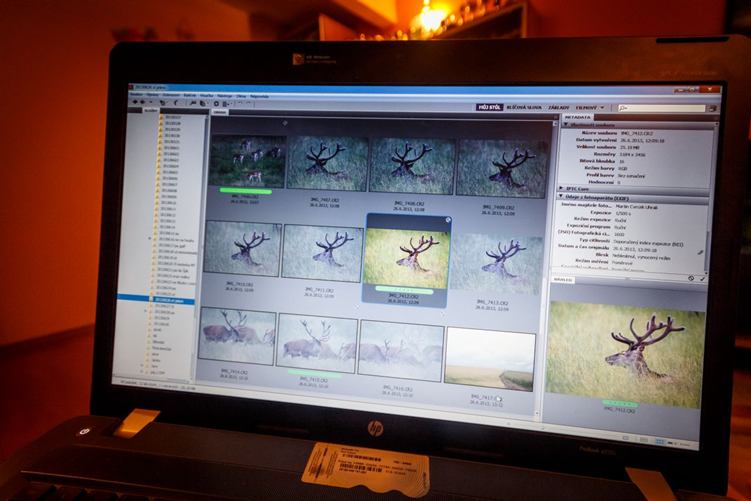Click the small x on selected IMG_7412 thumbnail
Screen dimensions: 751x501
click(x=448, y=220)
